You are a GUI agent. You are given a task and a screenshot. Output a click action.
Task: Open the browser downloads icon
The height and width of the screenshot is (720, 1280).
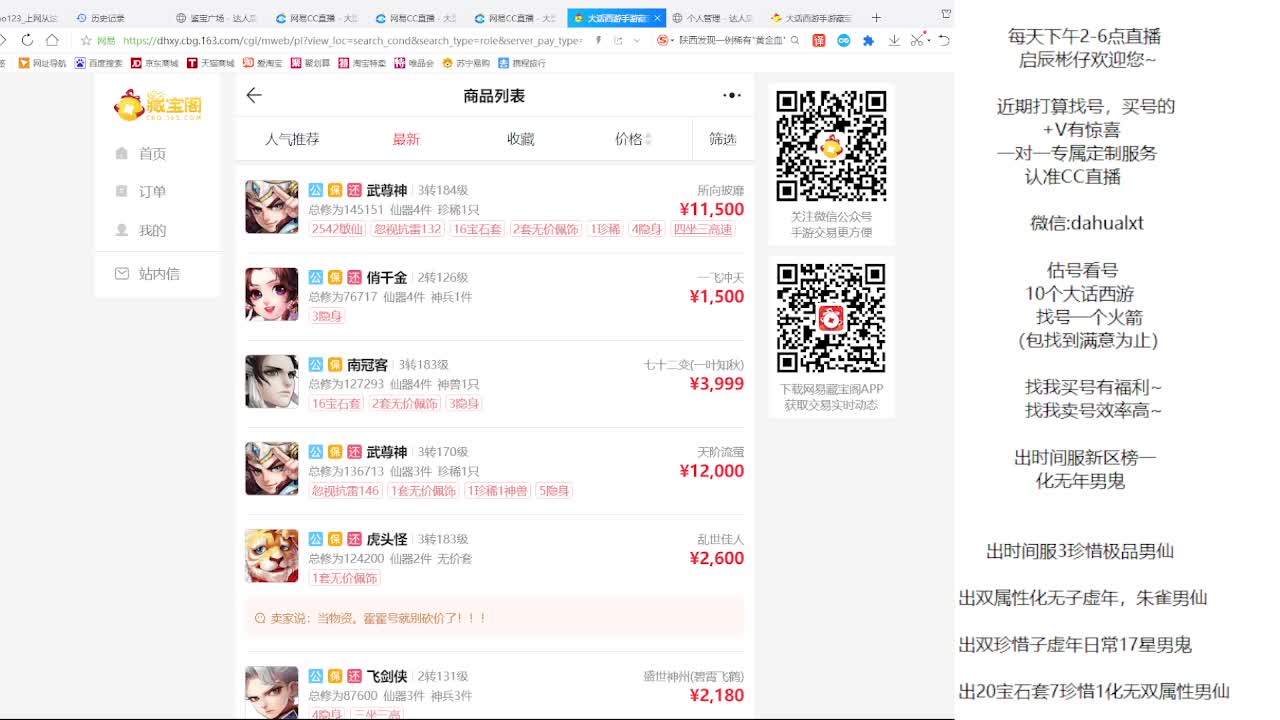pos(894,40)
